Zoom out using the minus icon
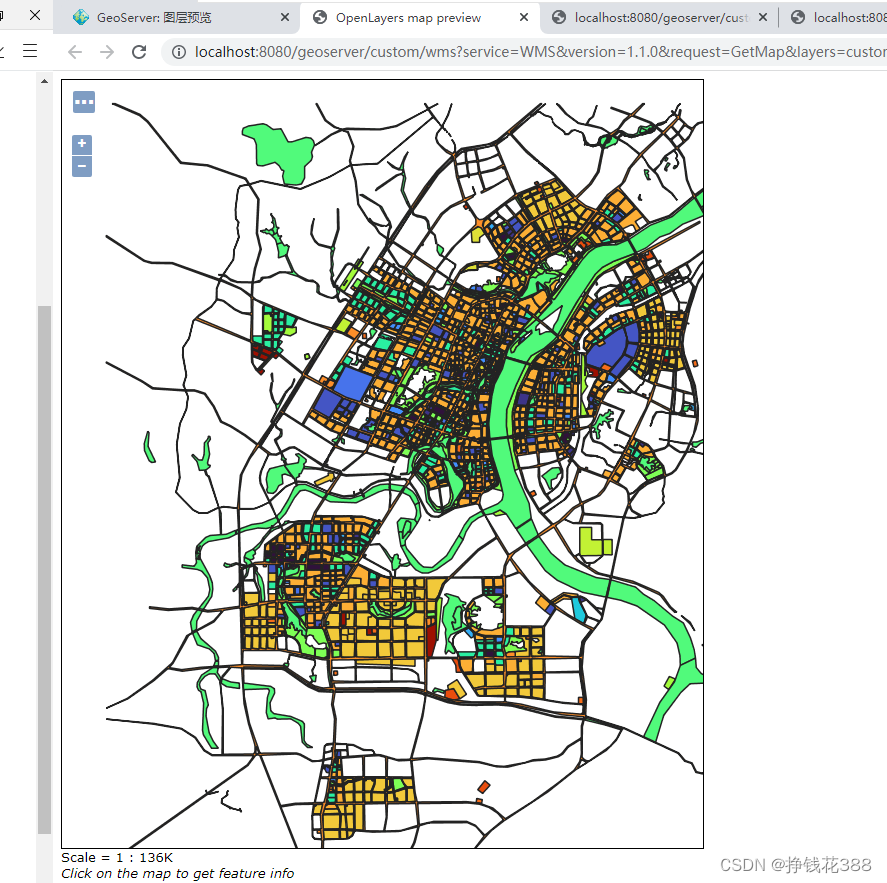 (81, 166)
